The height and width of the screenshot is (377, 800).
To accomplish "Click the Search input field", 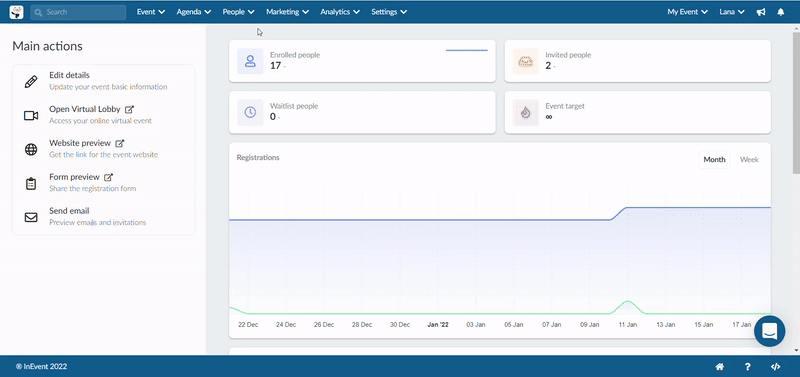I will [78, 12].
